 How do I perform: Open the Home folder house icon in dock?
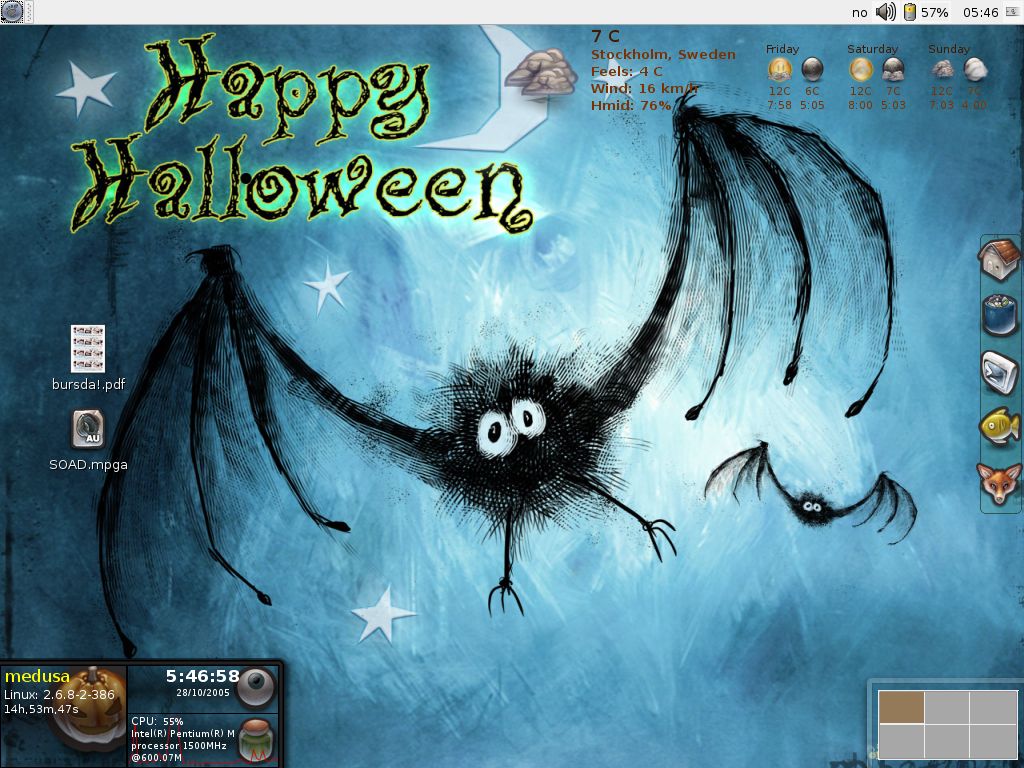(x=999, y=259)
